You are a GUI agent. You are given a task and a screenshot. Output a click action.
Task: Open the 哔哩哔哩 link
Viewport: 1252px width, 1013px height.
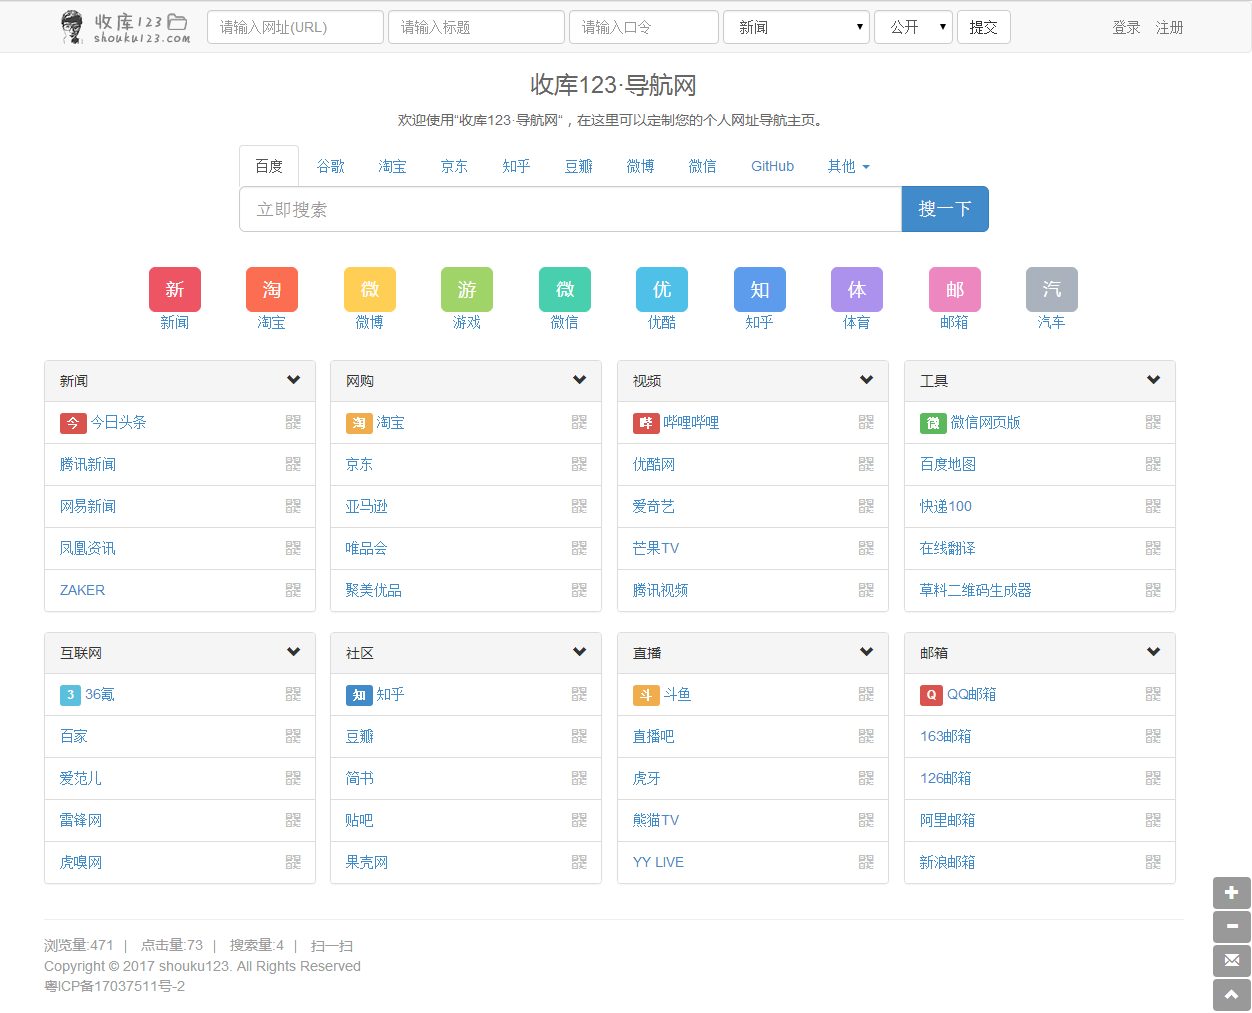pos(691,422)
